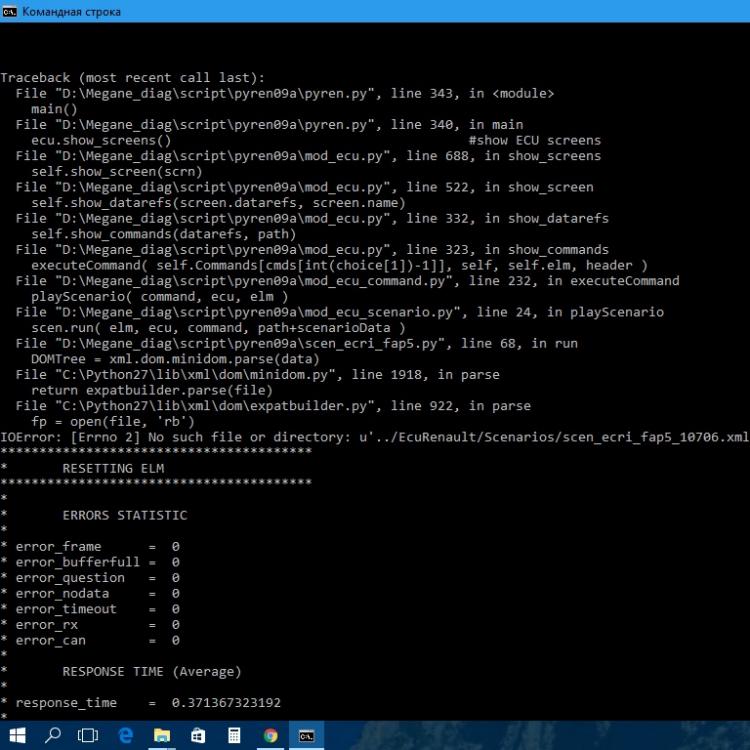Click the RESPONSE TIME (Average) heading
The height and width of the screenshot is (750, 750).
point(152,672)
